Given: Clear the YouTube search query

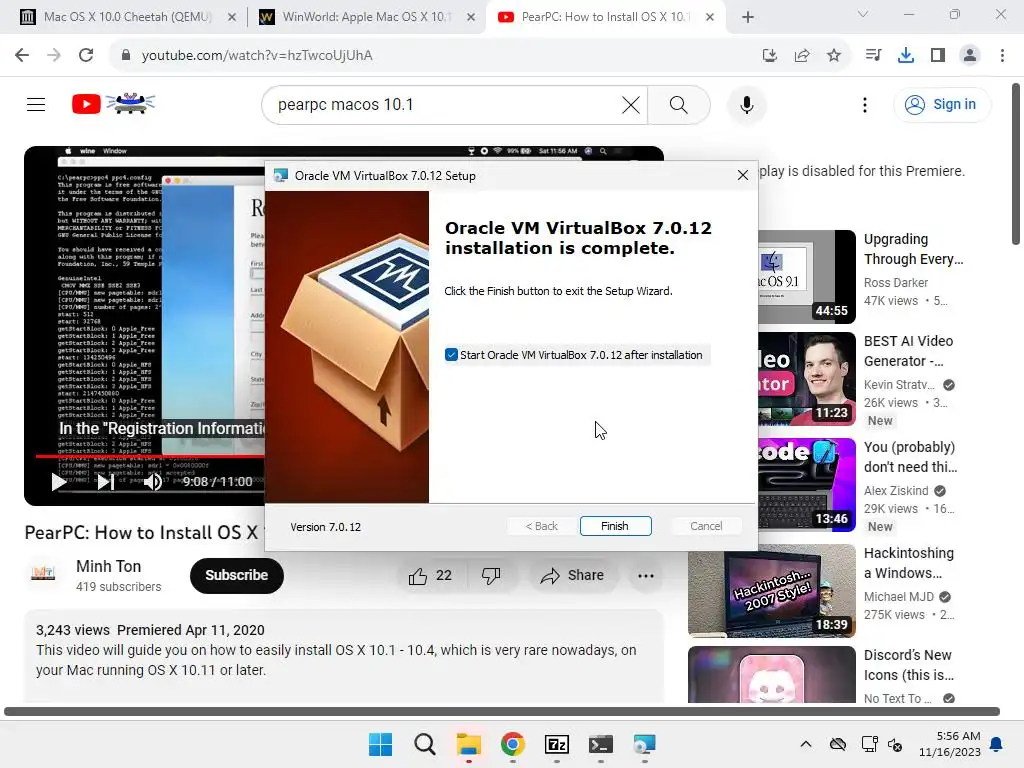Looking at the screenshot, I should coord(631,104).
